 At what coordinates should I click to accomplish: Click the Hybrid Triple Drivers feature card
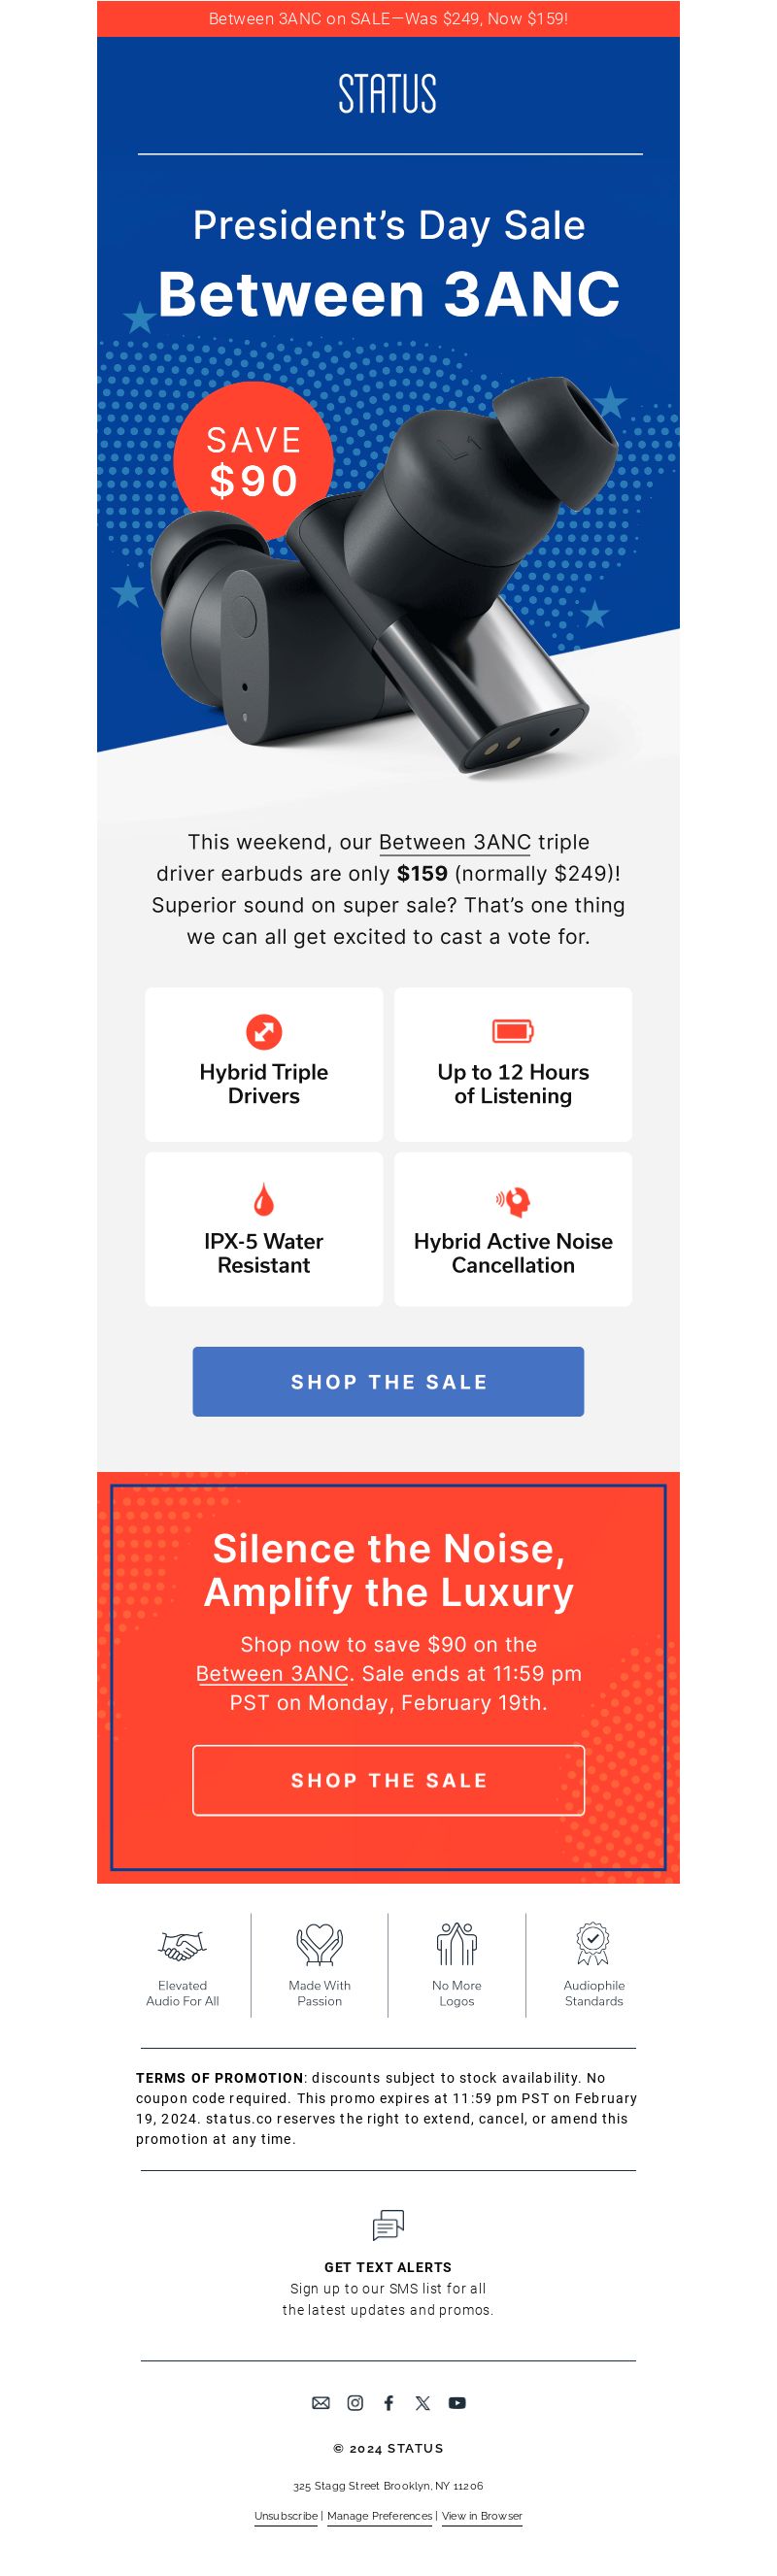264,1064
